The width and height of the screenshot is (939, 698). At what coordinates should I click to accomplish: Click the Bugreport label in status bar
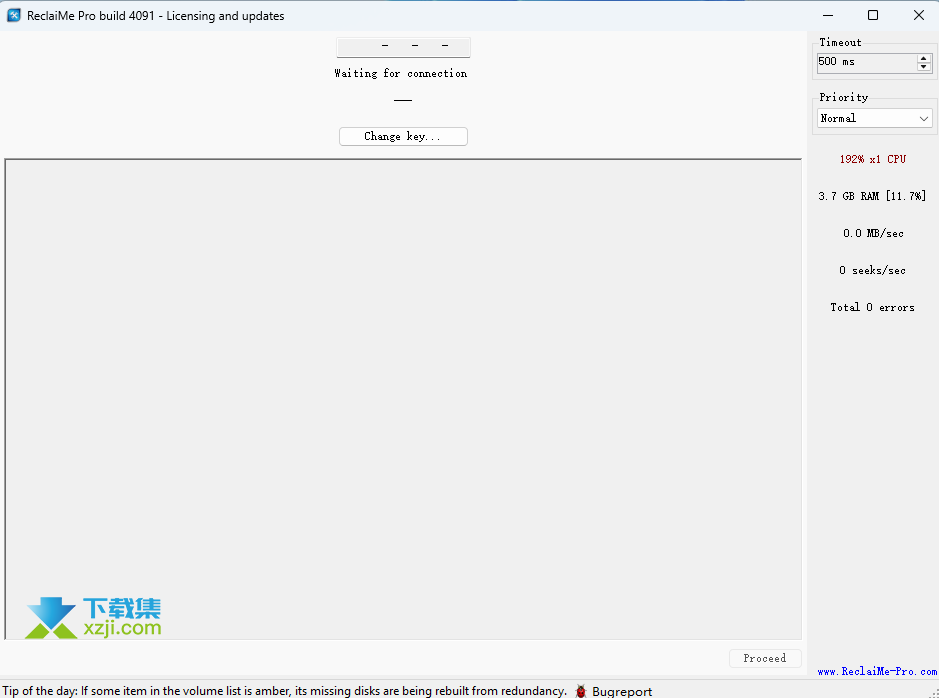622,691
